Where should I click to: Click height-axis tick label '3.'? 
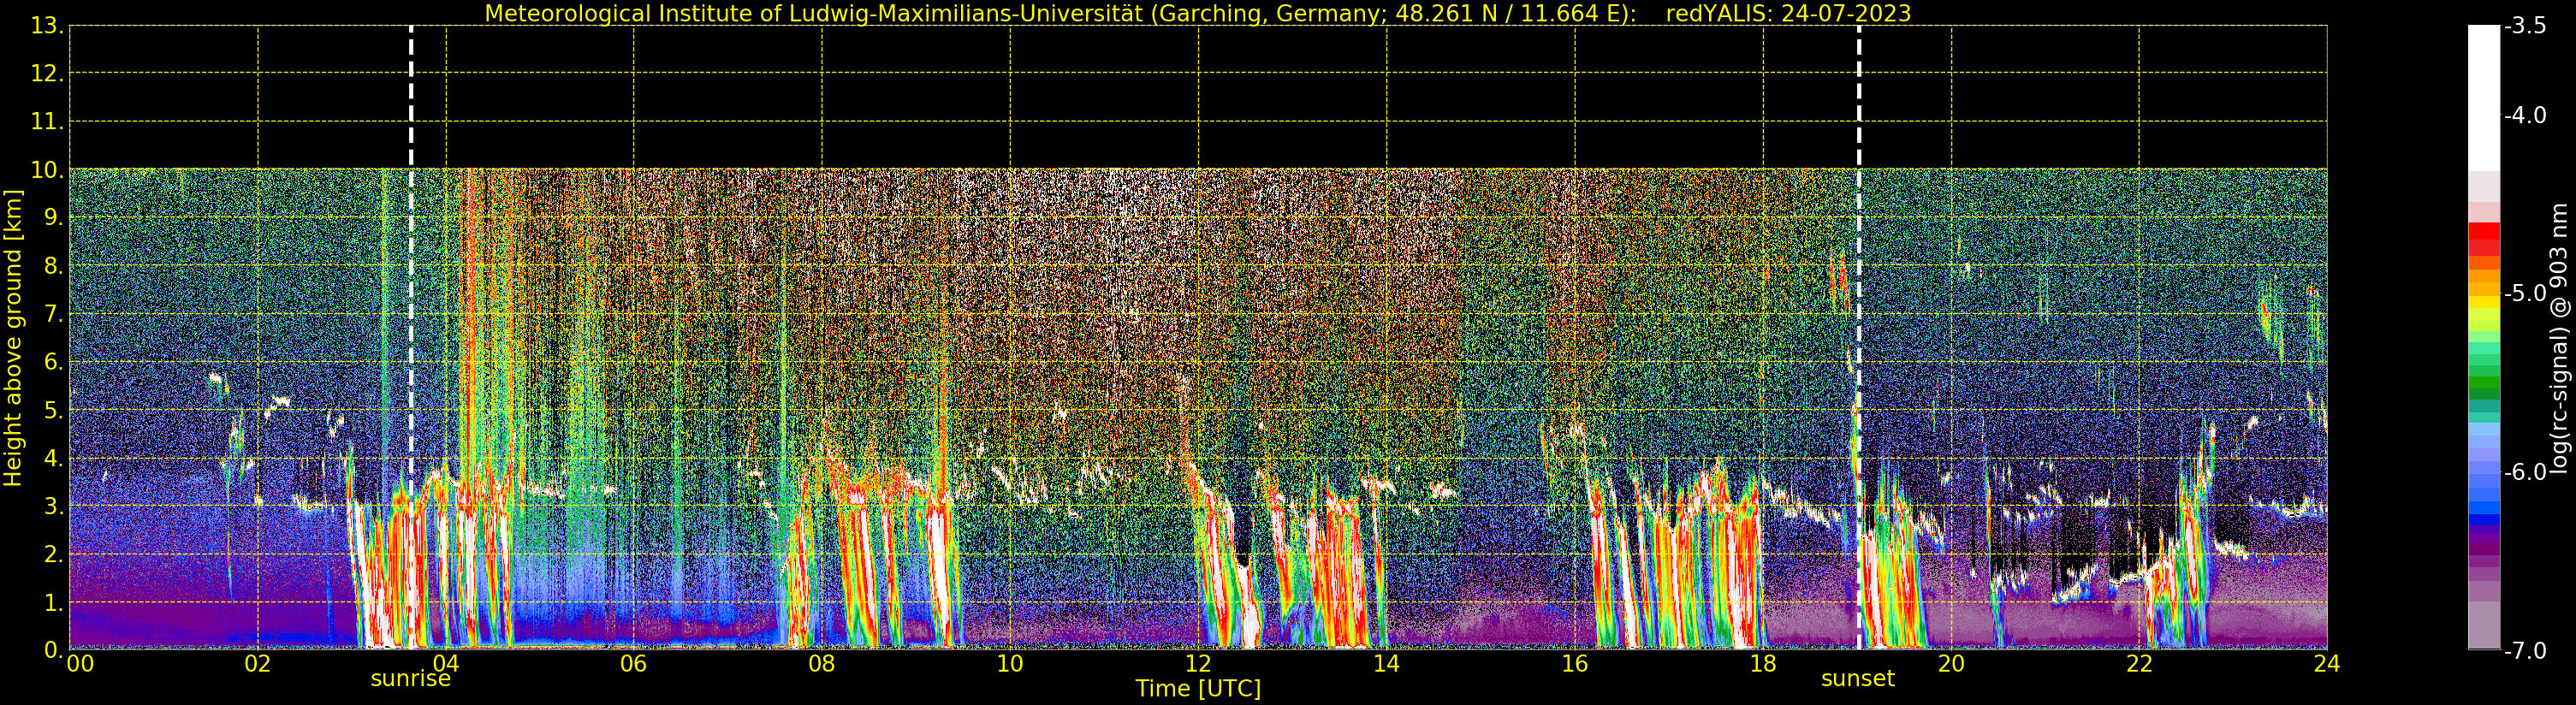(x=54, y=506)
